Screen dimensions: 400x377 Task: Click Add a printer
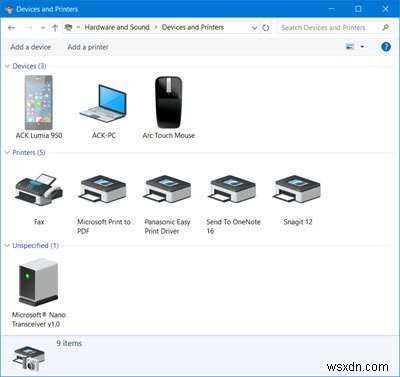point(88,47)
